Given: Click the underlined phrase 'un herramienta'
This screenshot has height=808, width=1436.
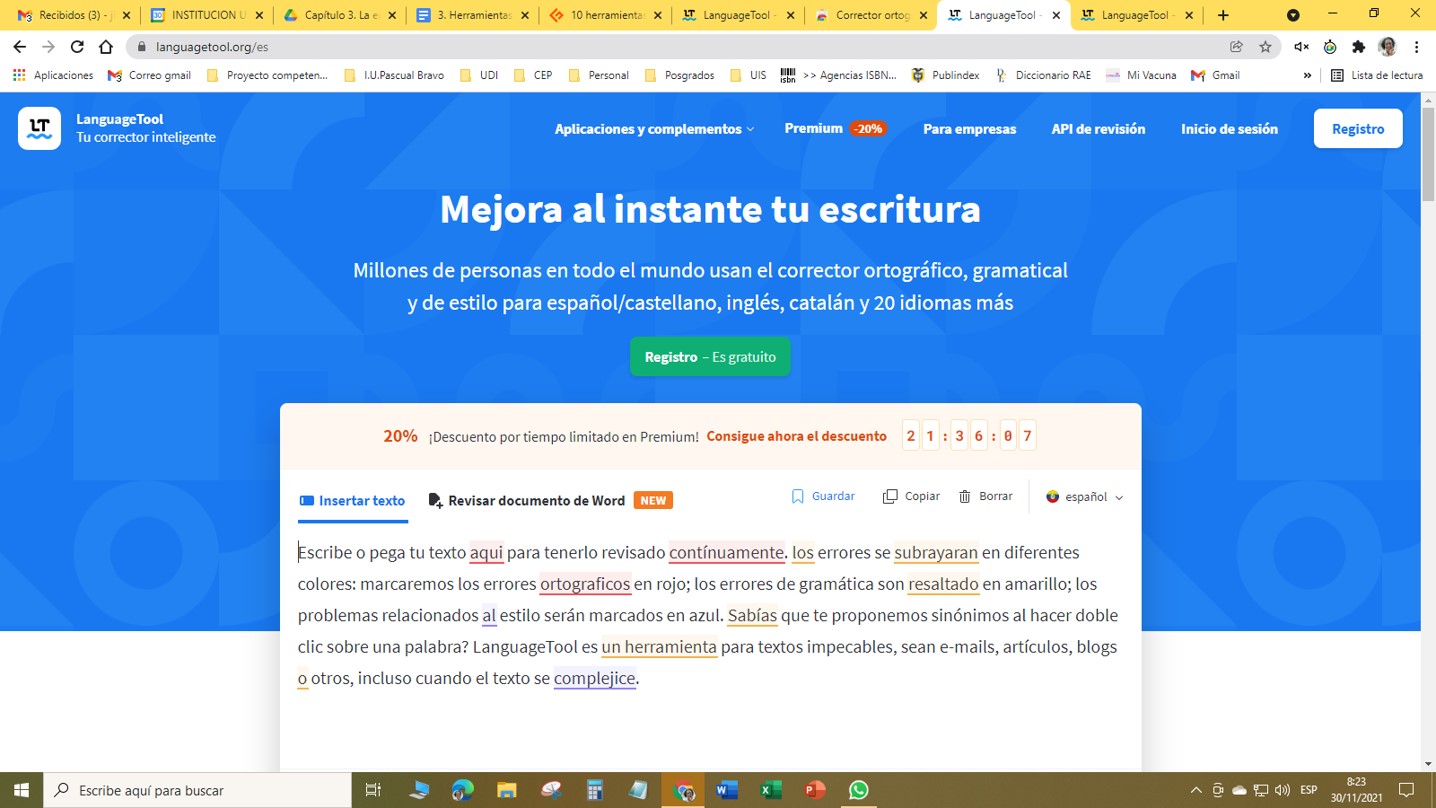Looking at the screenshot, I should (659, 646).
